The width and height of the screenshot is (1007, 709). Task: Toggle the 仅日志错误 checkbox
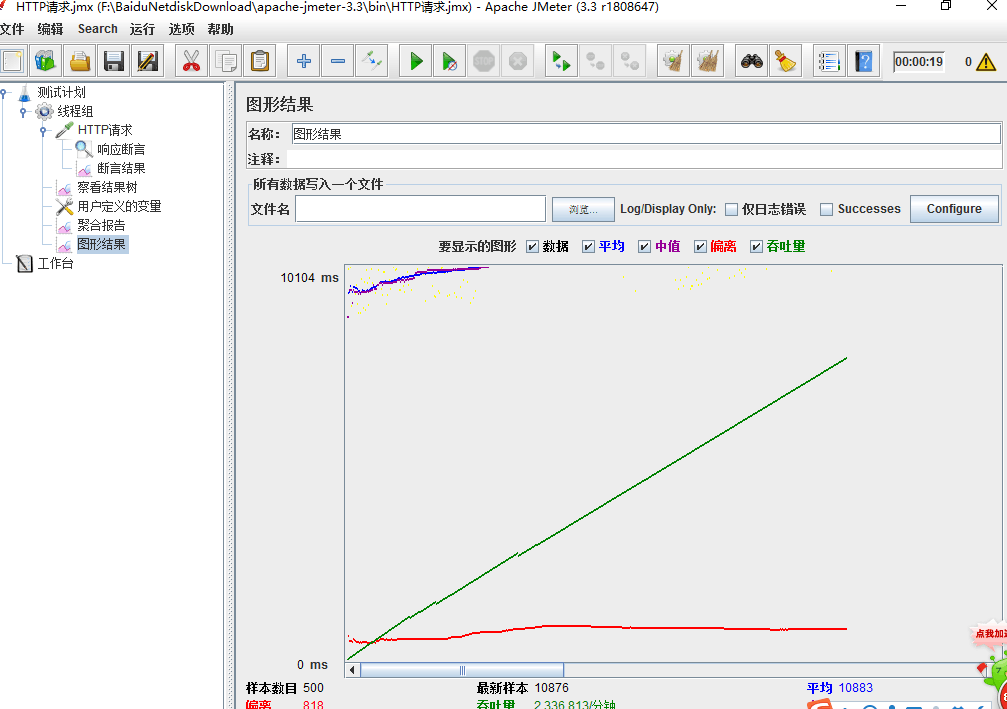(x=731, y=209)
